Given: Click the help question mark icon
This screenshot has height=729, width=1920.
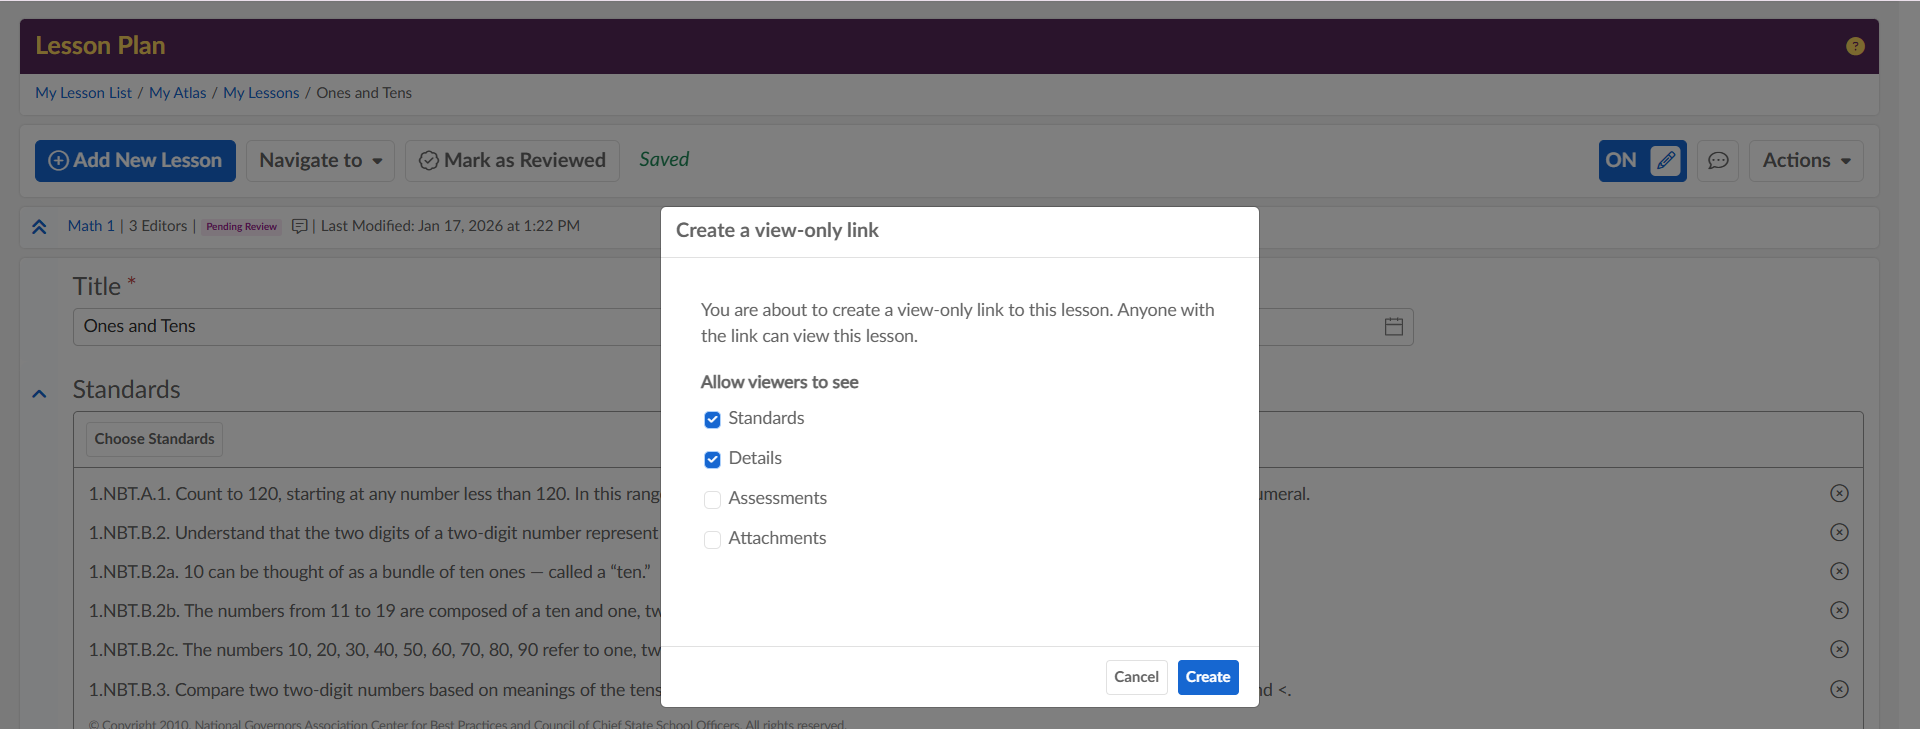Looking at the screenshot, I should pyautogui.click(x=1854, y=46).
